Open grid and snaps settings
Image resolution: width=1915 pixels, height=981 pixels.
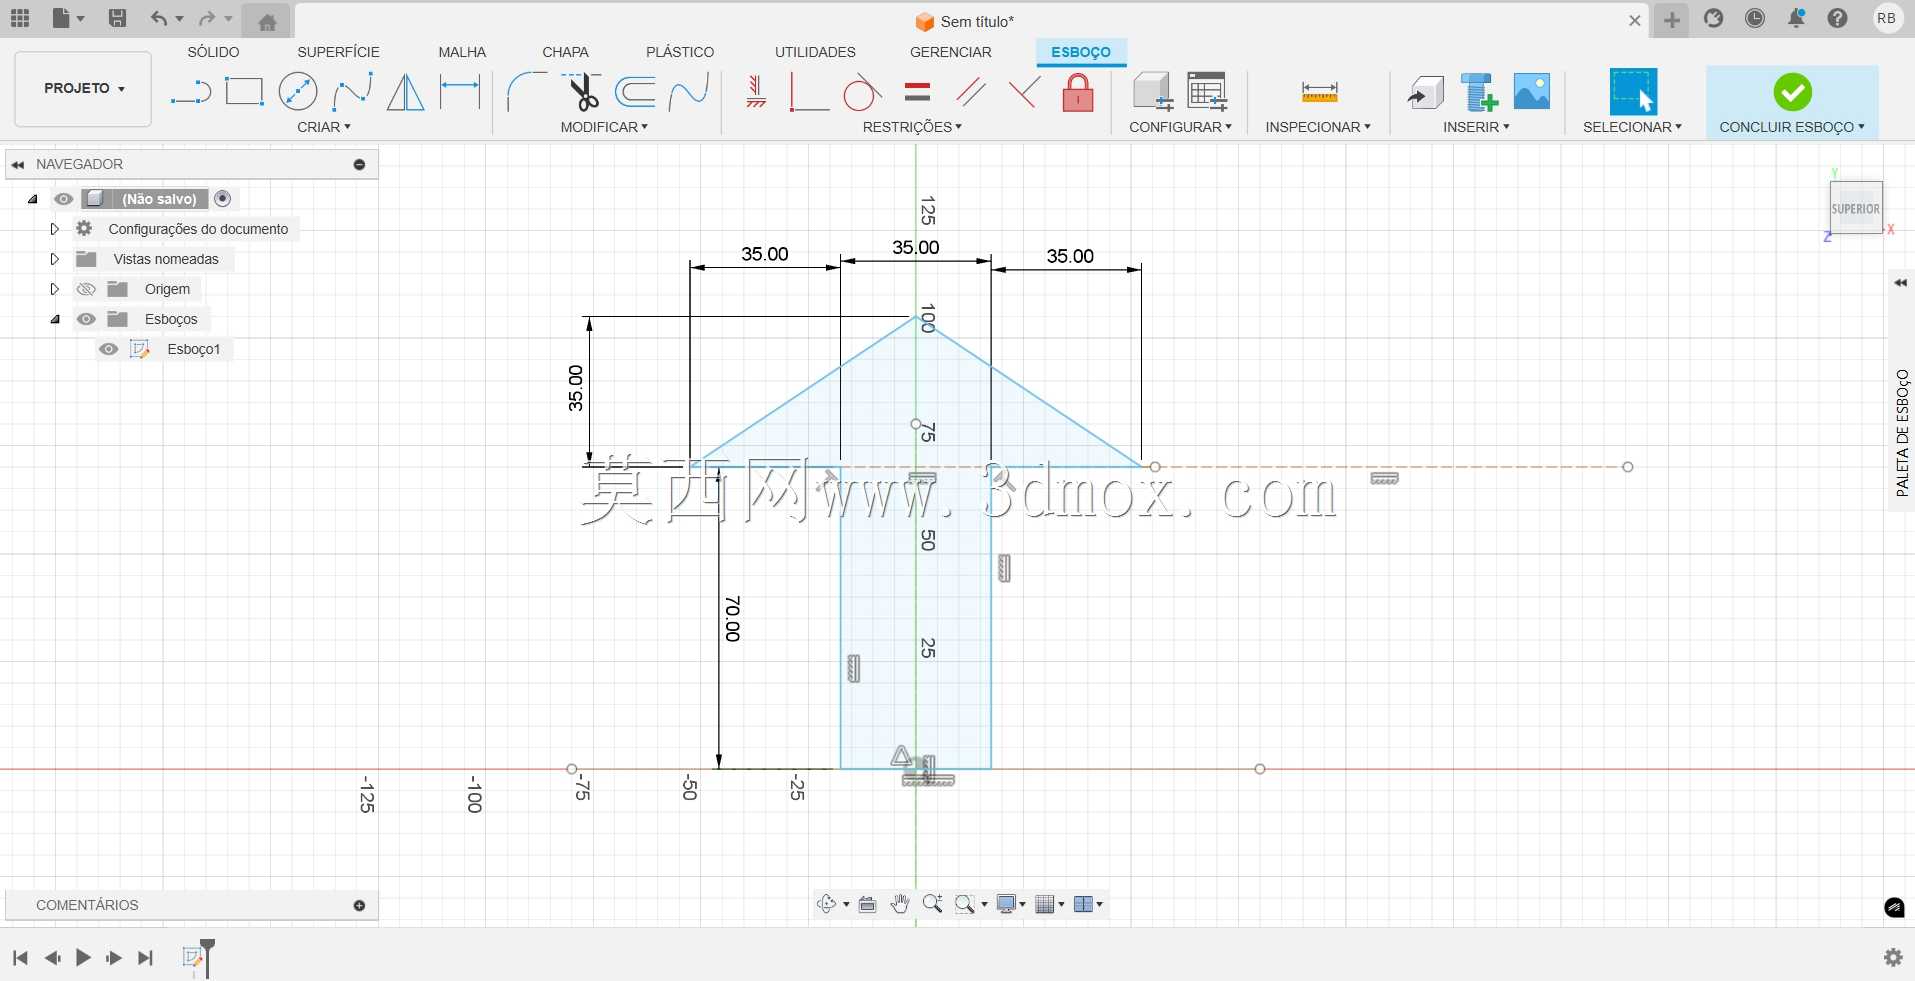coord(1049,904)
